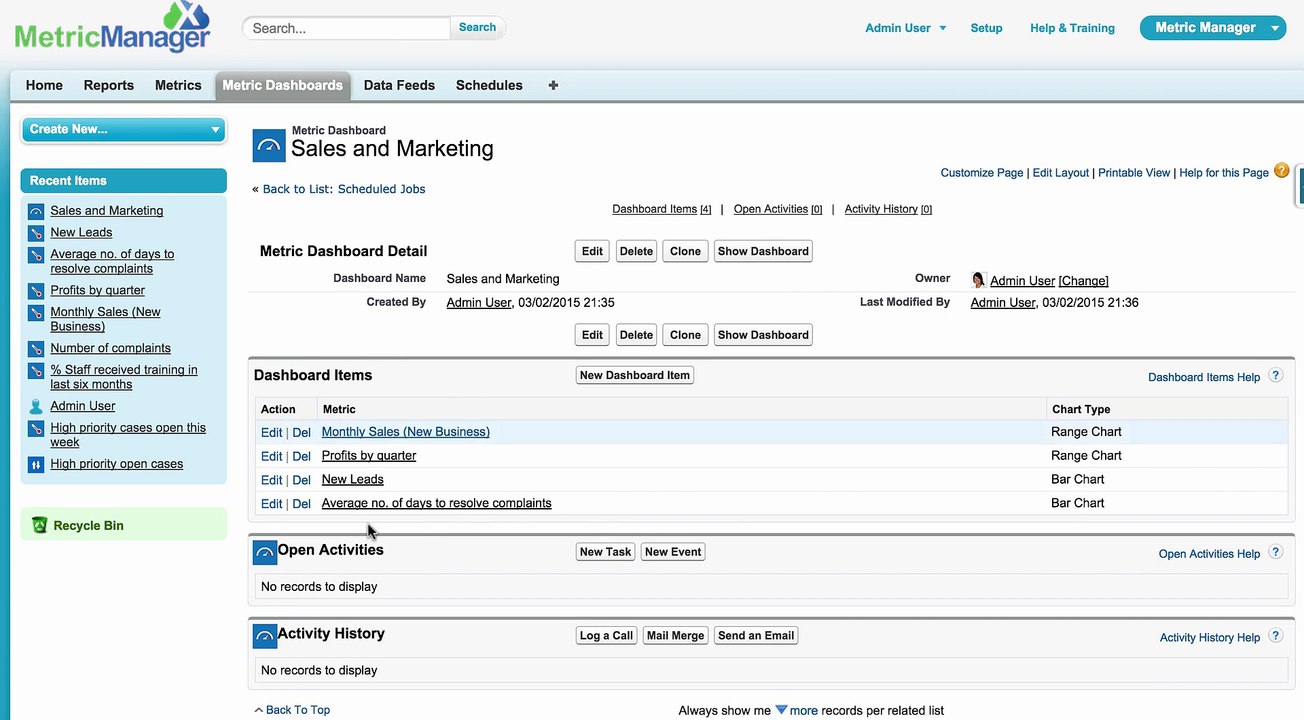Click the owner avatar next to Admin User
This screenshot has width=1304, height=720.
coord(978,280)
